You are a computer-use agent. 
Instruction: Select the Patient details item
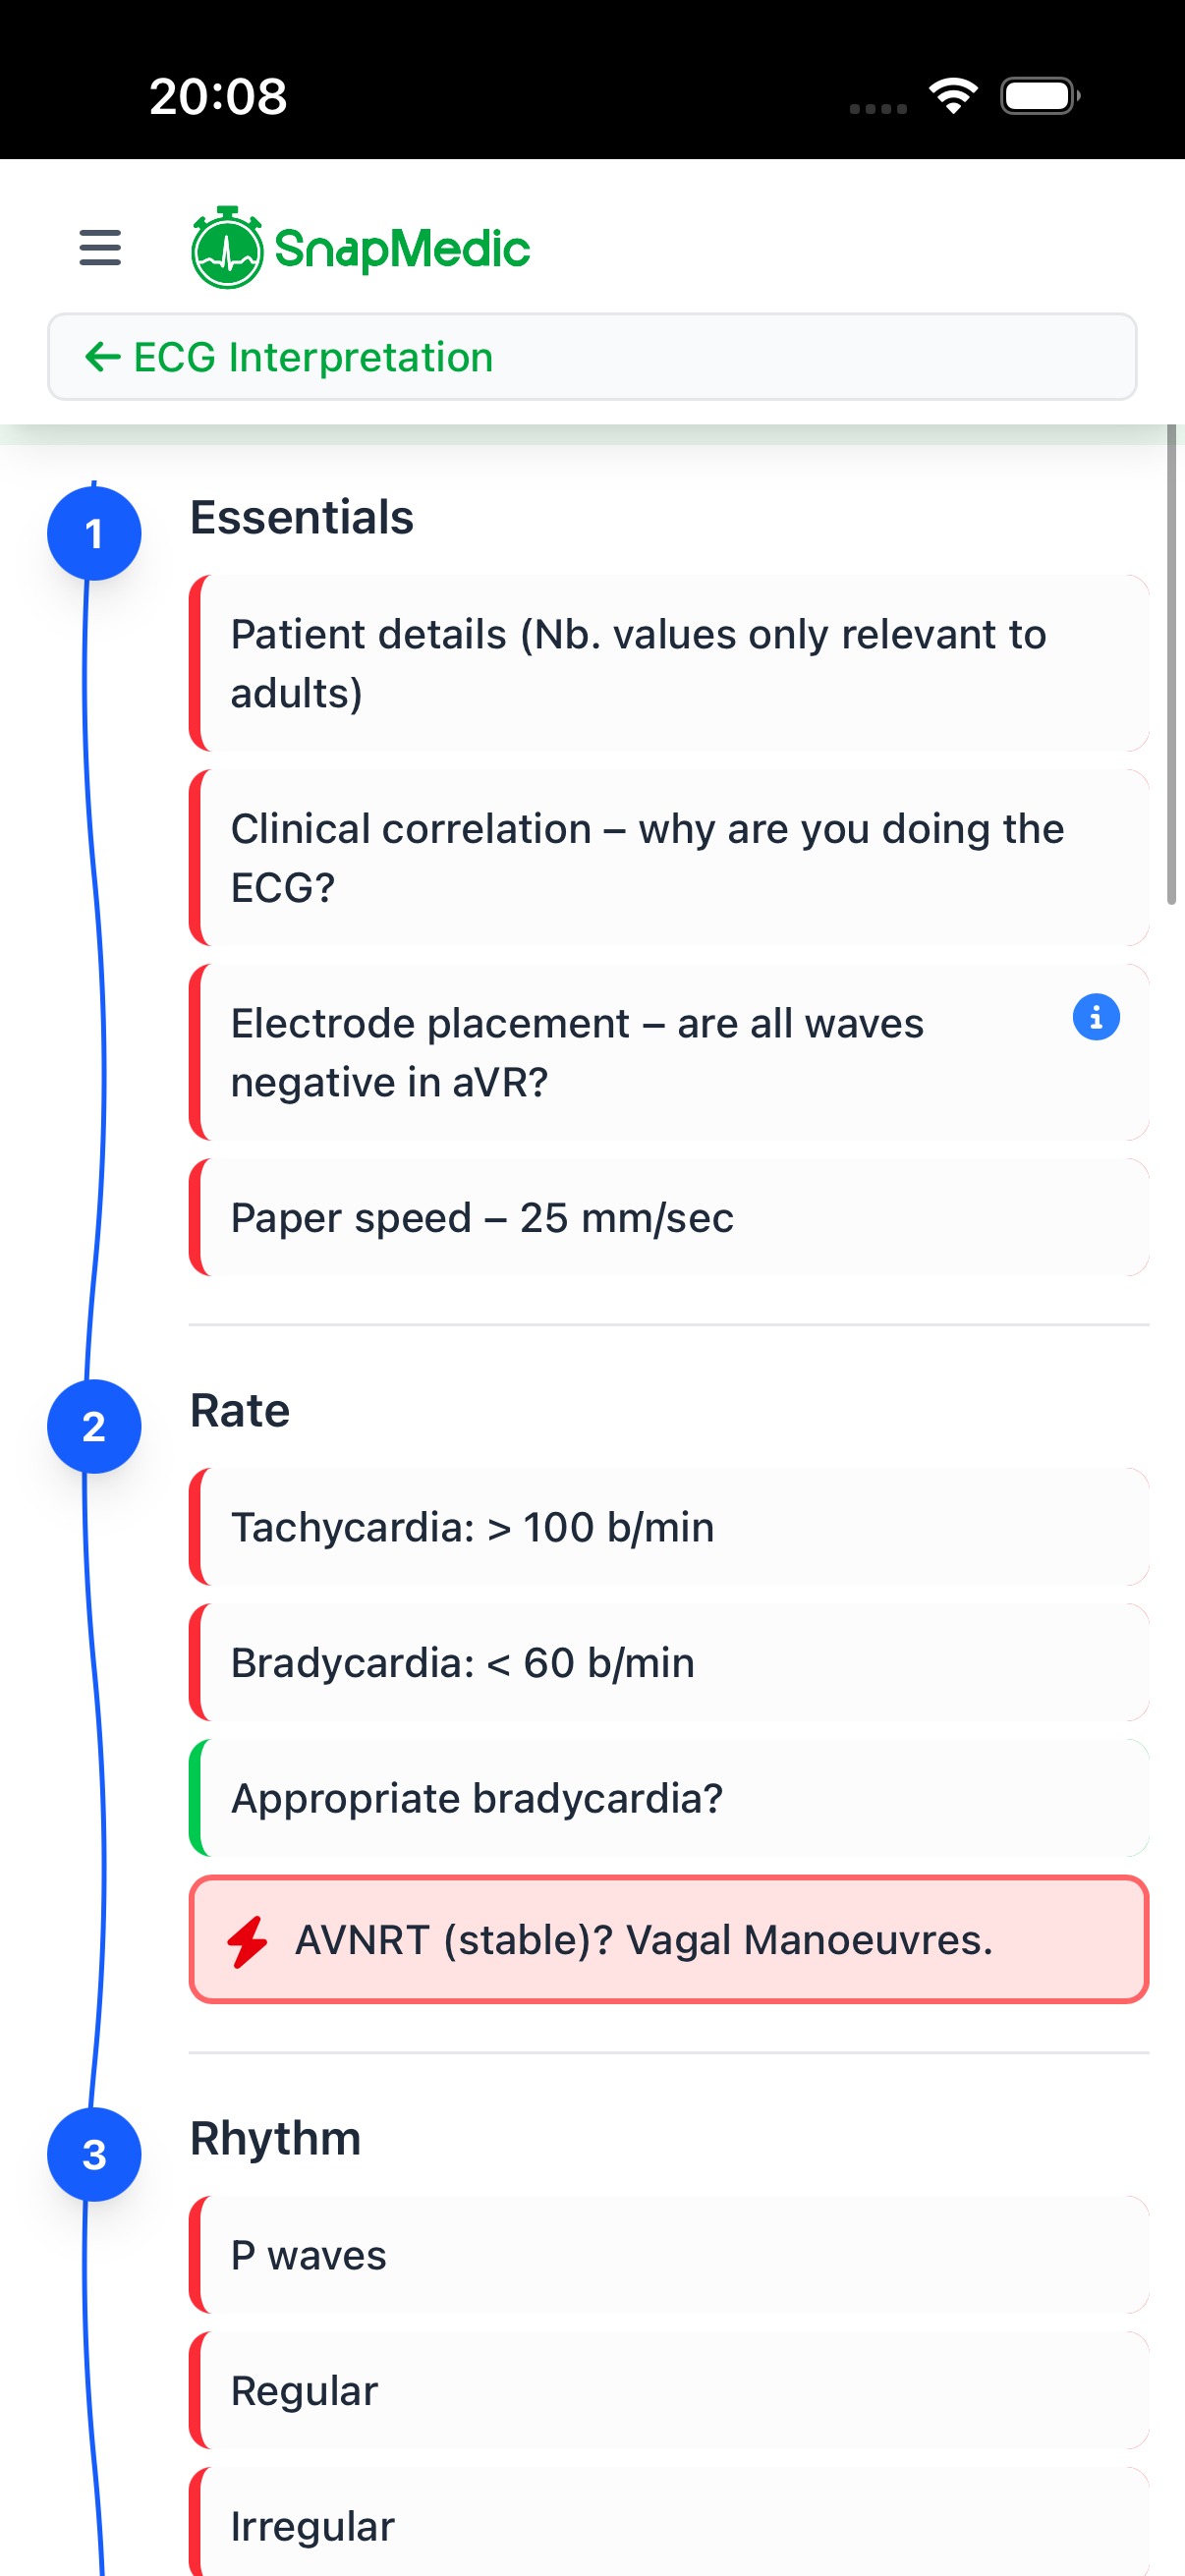pyautogui.click(x=668, y=663)
